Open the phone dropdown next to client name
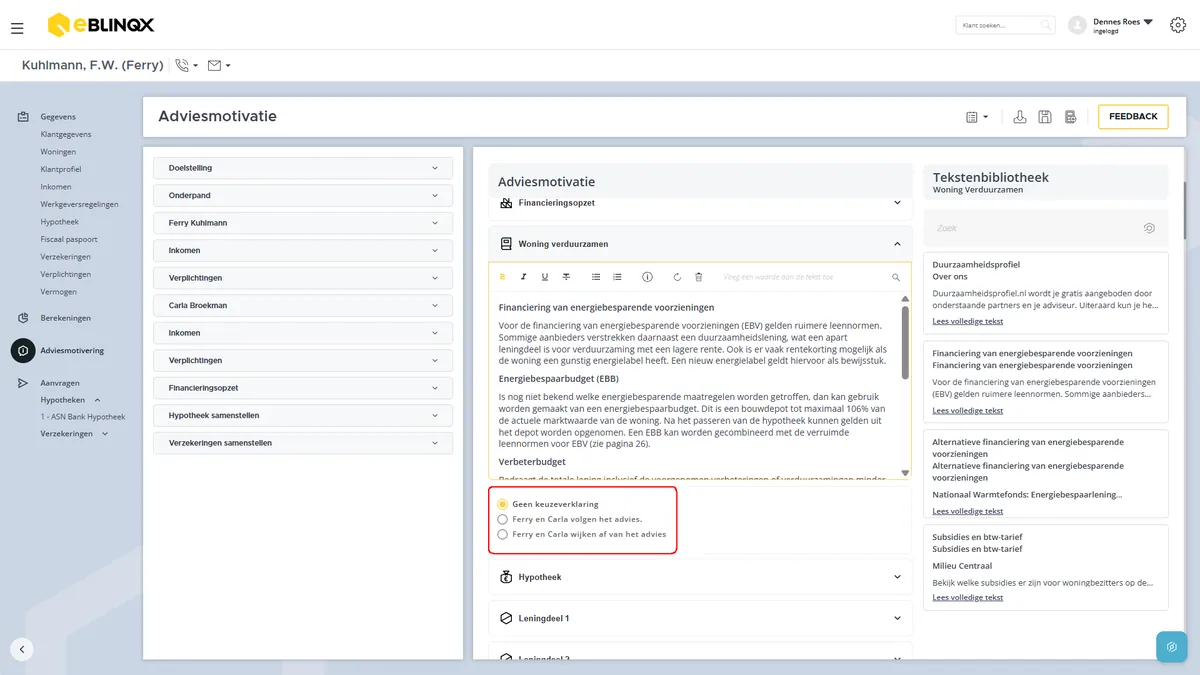This screenshot has height=675, width=1200. pyautogui.click(x=186, y=65)
